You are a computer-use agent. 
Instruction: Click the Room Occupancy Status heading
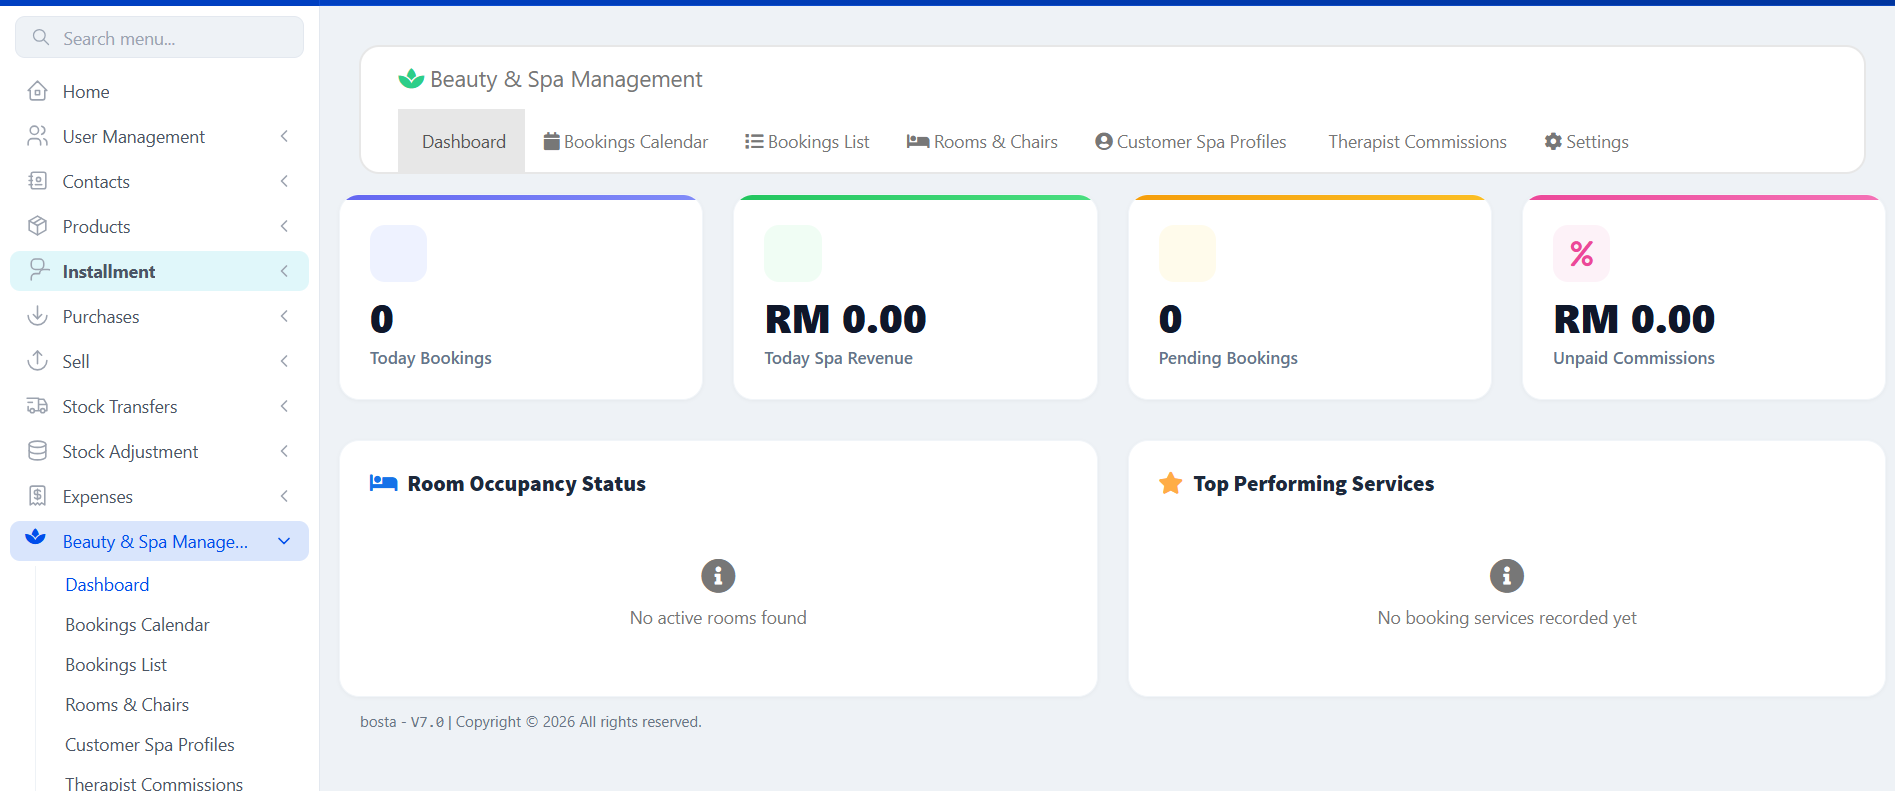526,484
